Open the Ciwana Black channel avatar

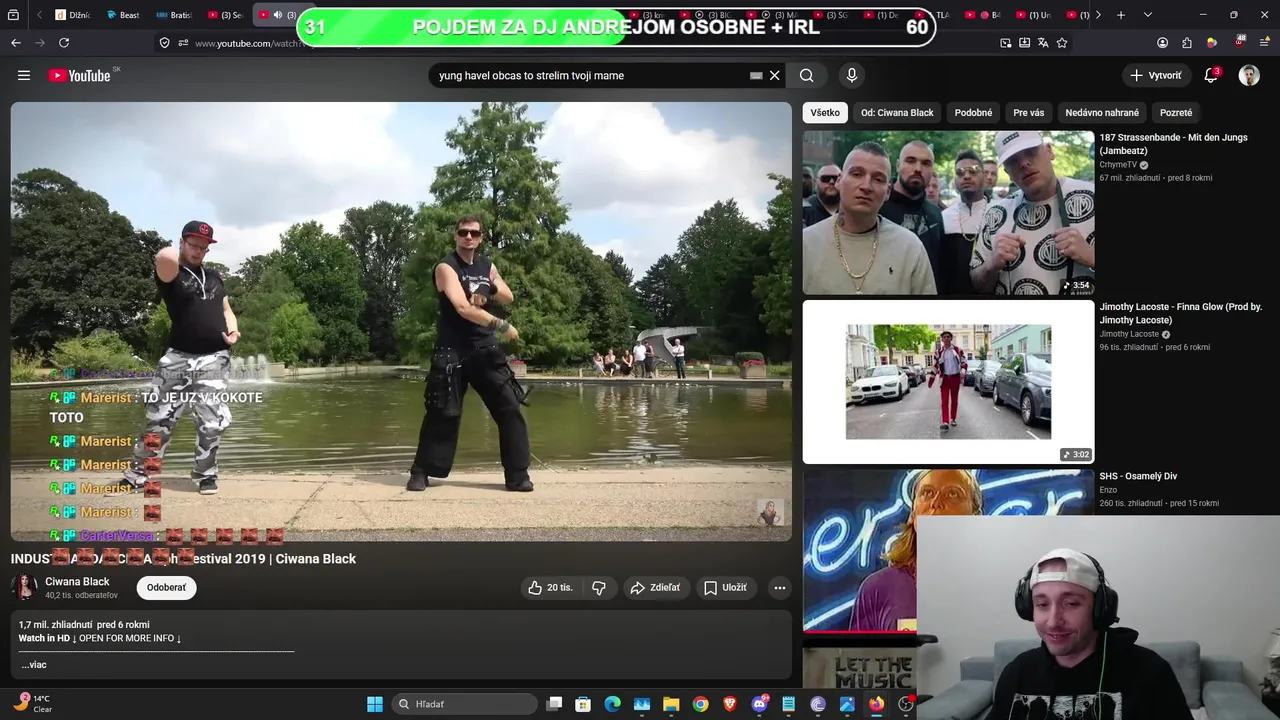click(24, 587)
